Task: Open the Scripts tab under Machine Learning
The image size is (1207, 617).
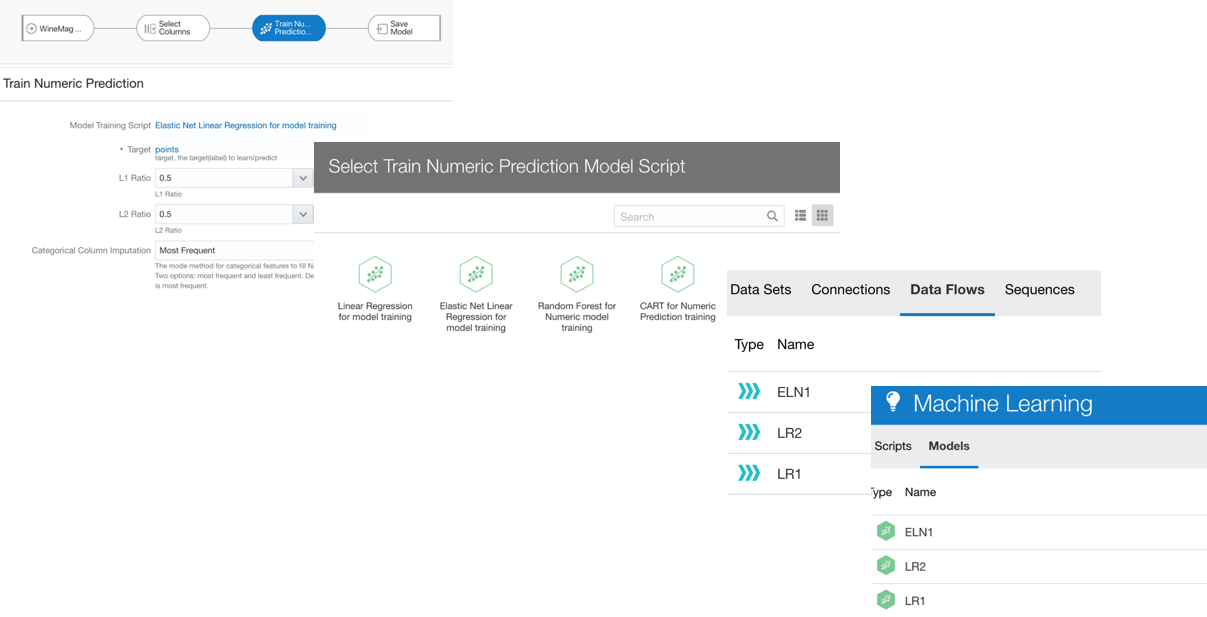Action: (x=893, y=446)
